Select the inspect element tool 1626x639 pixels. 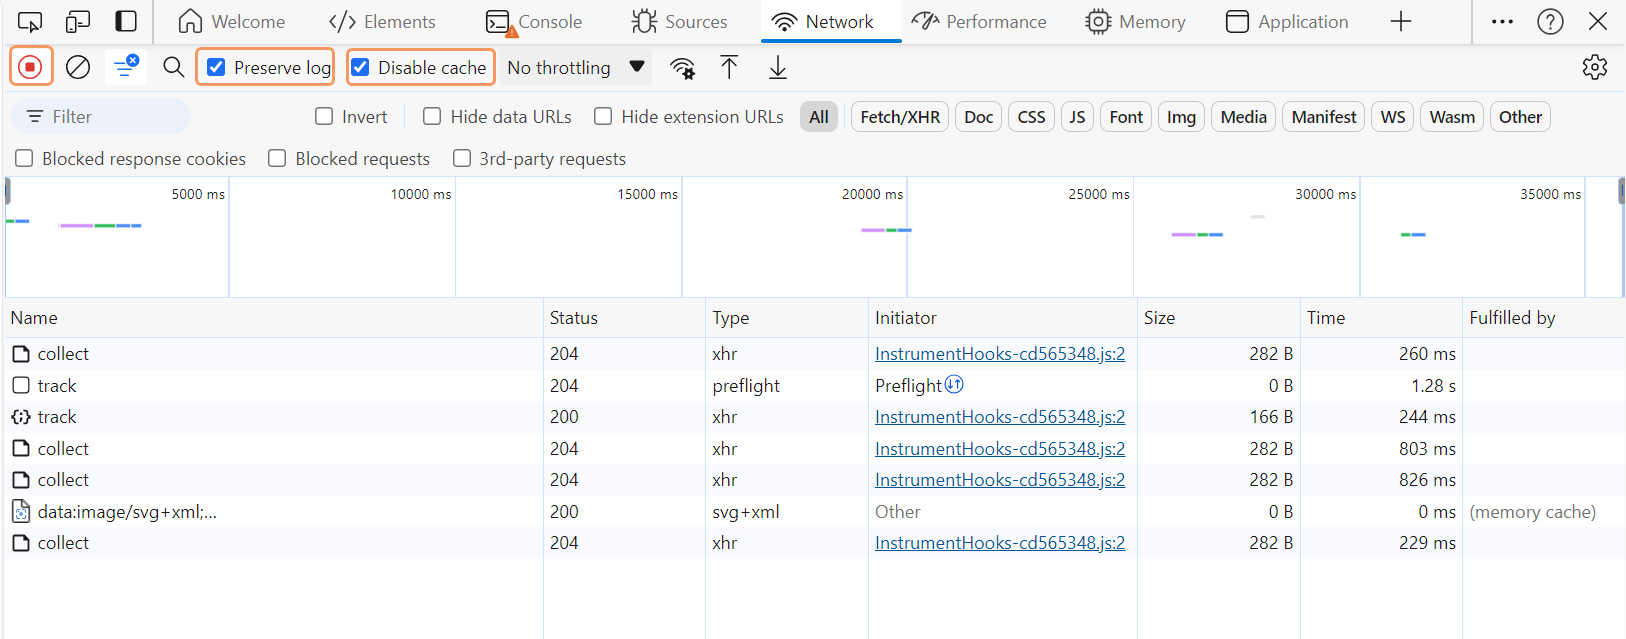[x=30, y=21]
